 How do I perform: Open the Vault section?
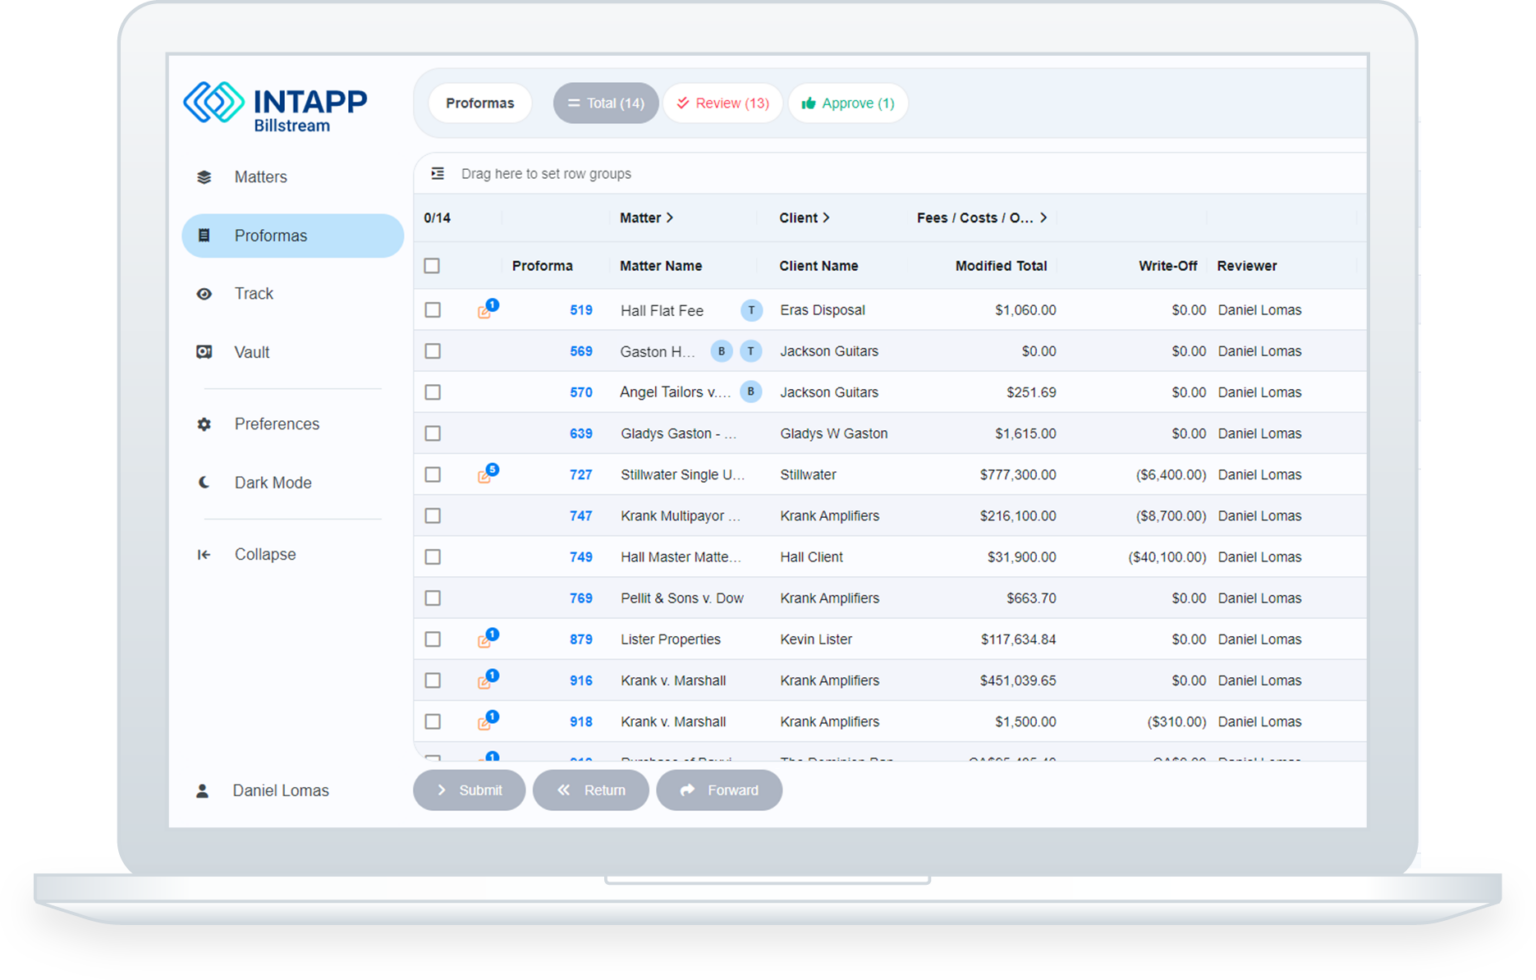(x=252, y=352)
